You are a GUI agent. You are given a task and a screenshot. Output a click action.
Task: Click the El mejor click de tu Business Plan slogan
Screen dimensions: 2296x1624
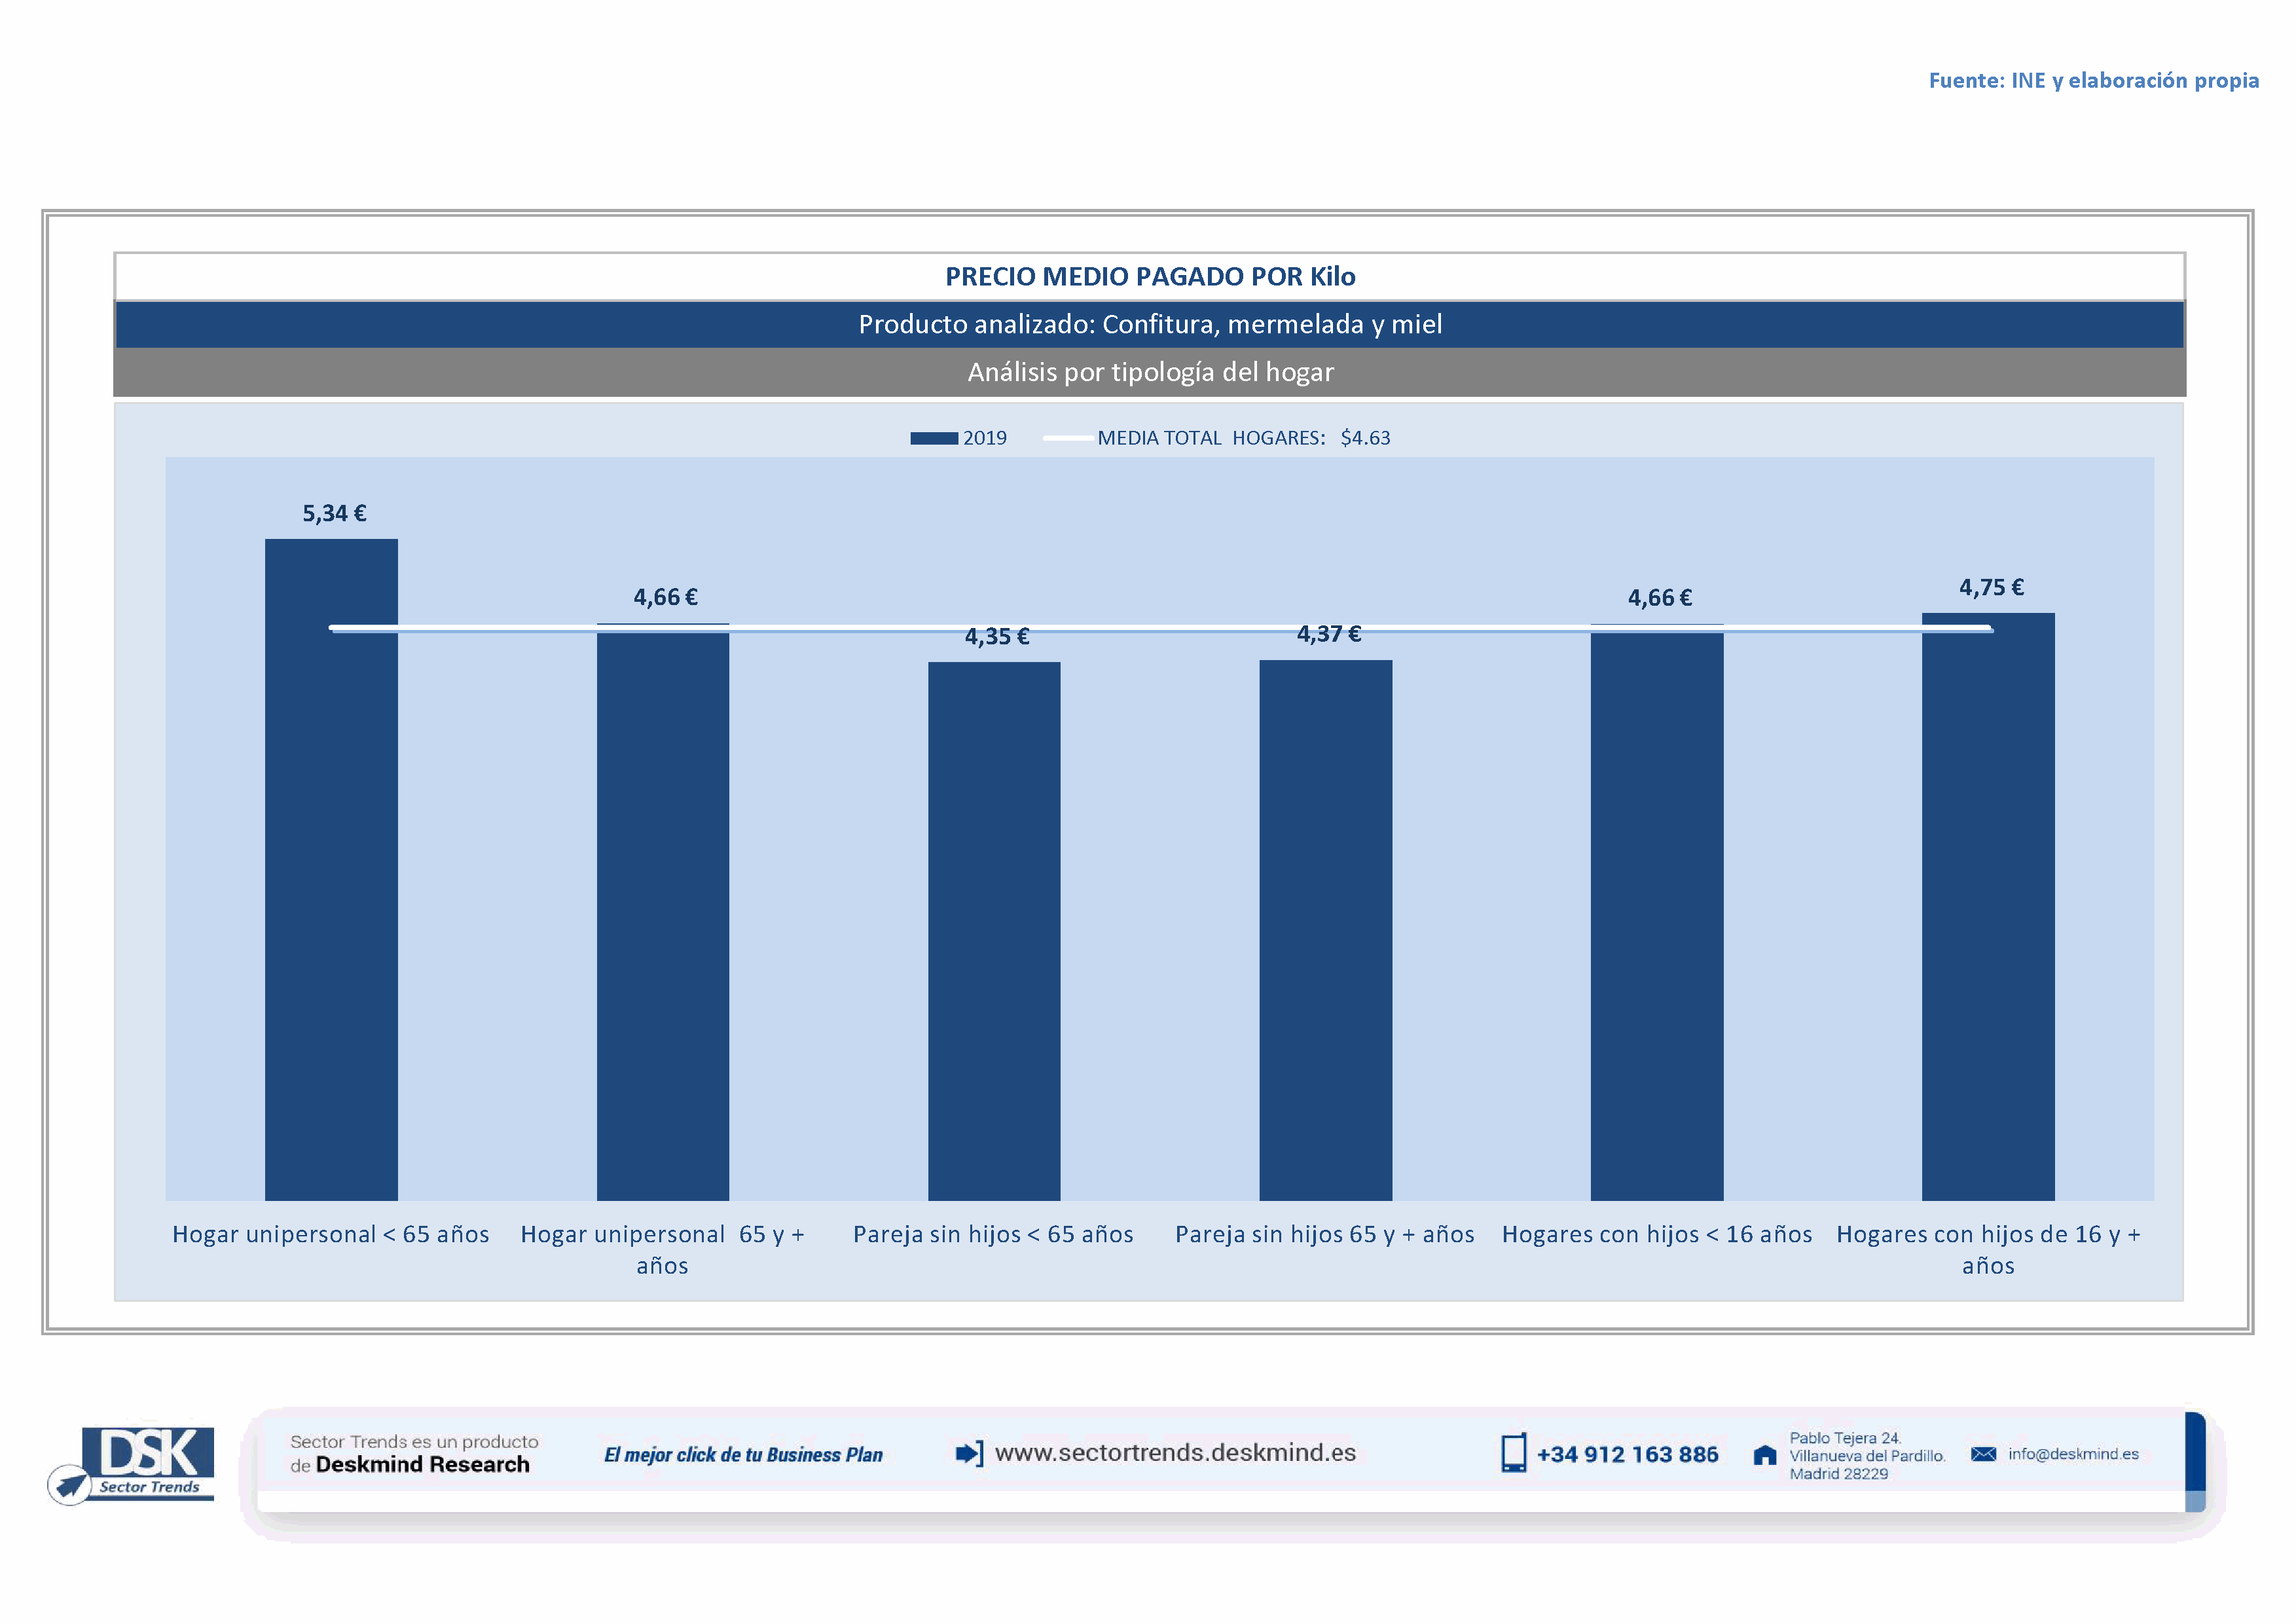point(743,1455)
